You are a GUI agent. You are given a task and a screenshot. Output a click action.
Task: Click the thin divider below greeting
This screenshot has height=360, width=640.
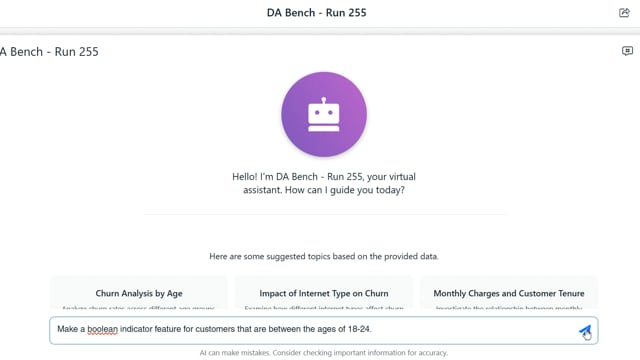coord(324,214)
